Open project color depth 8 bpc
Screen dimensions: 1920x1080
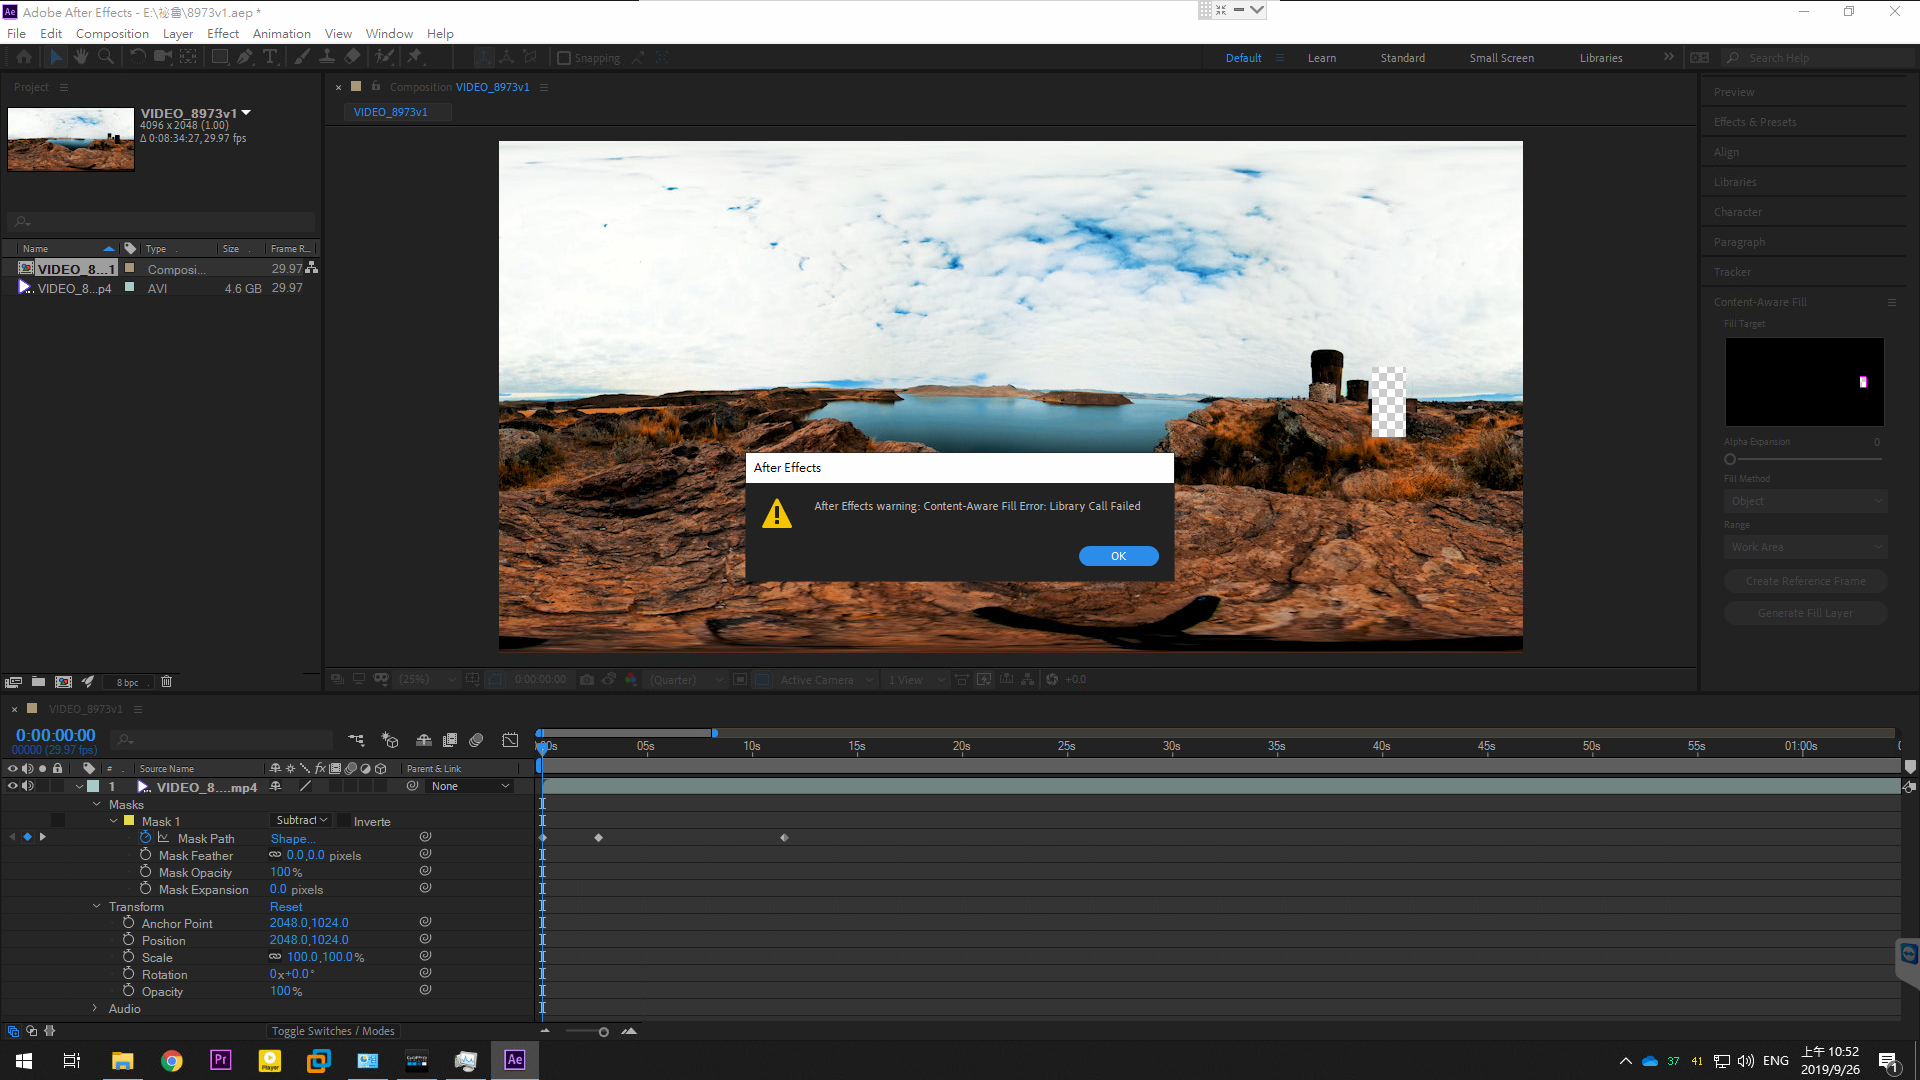tap(127, 683)
